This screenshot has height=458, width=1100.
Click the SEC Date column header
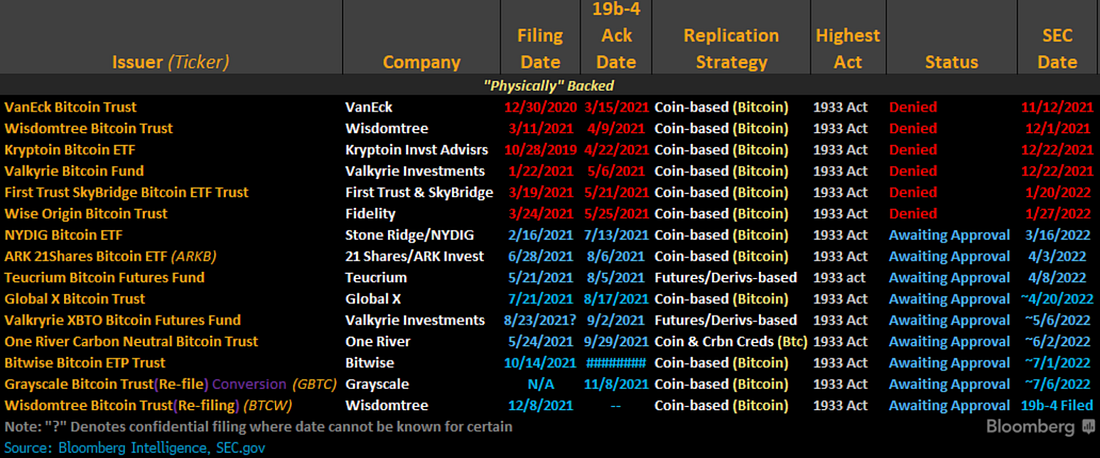pos(1057,48)
